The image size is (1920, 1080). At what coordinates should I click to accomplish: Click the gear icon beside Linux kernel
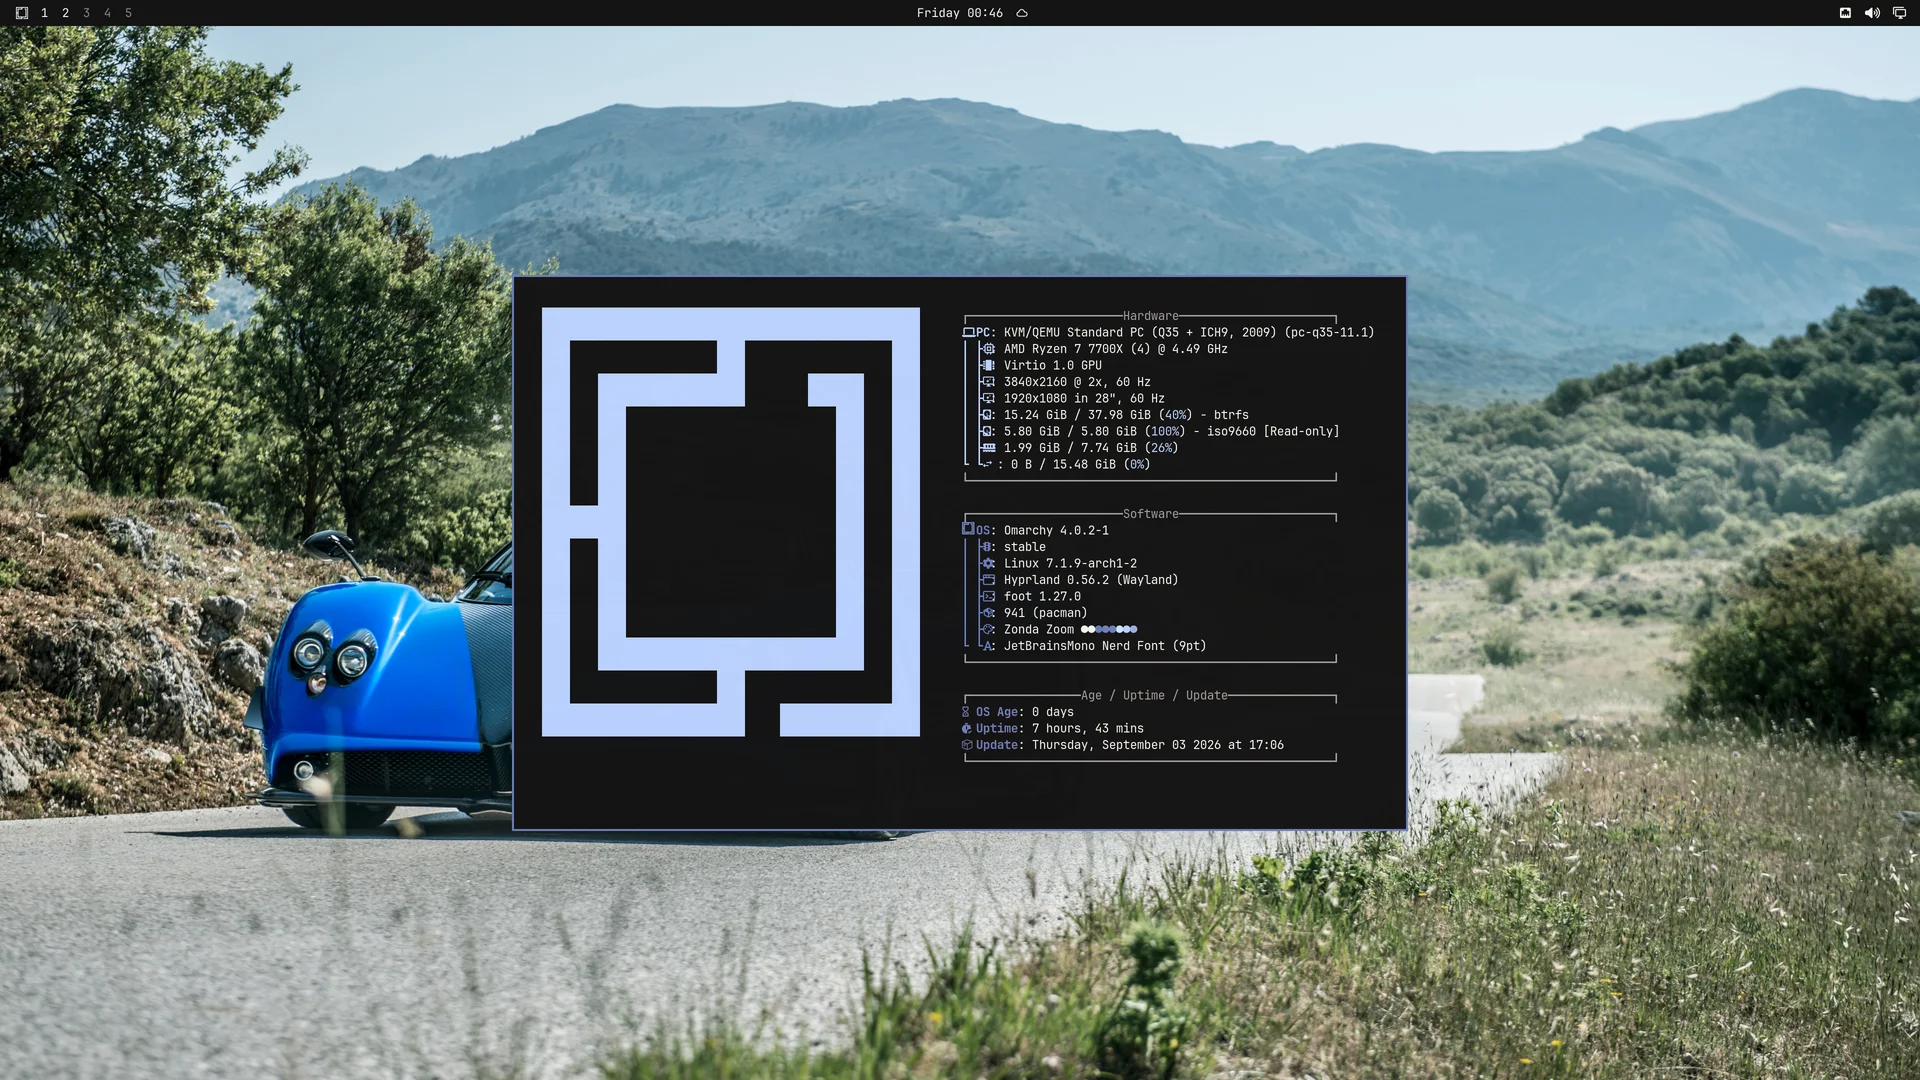tap(988, 564)
